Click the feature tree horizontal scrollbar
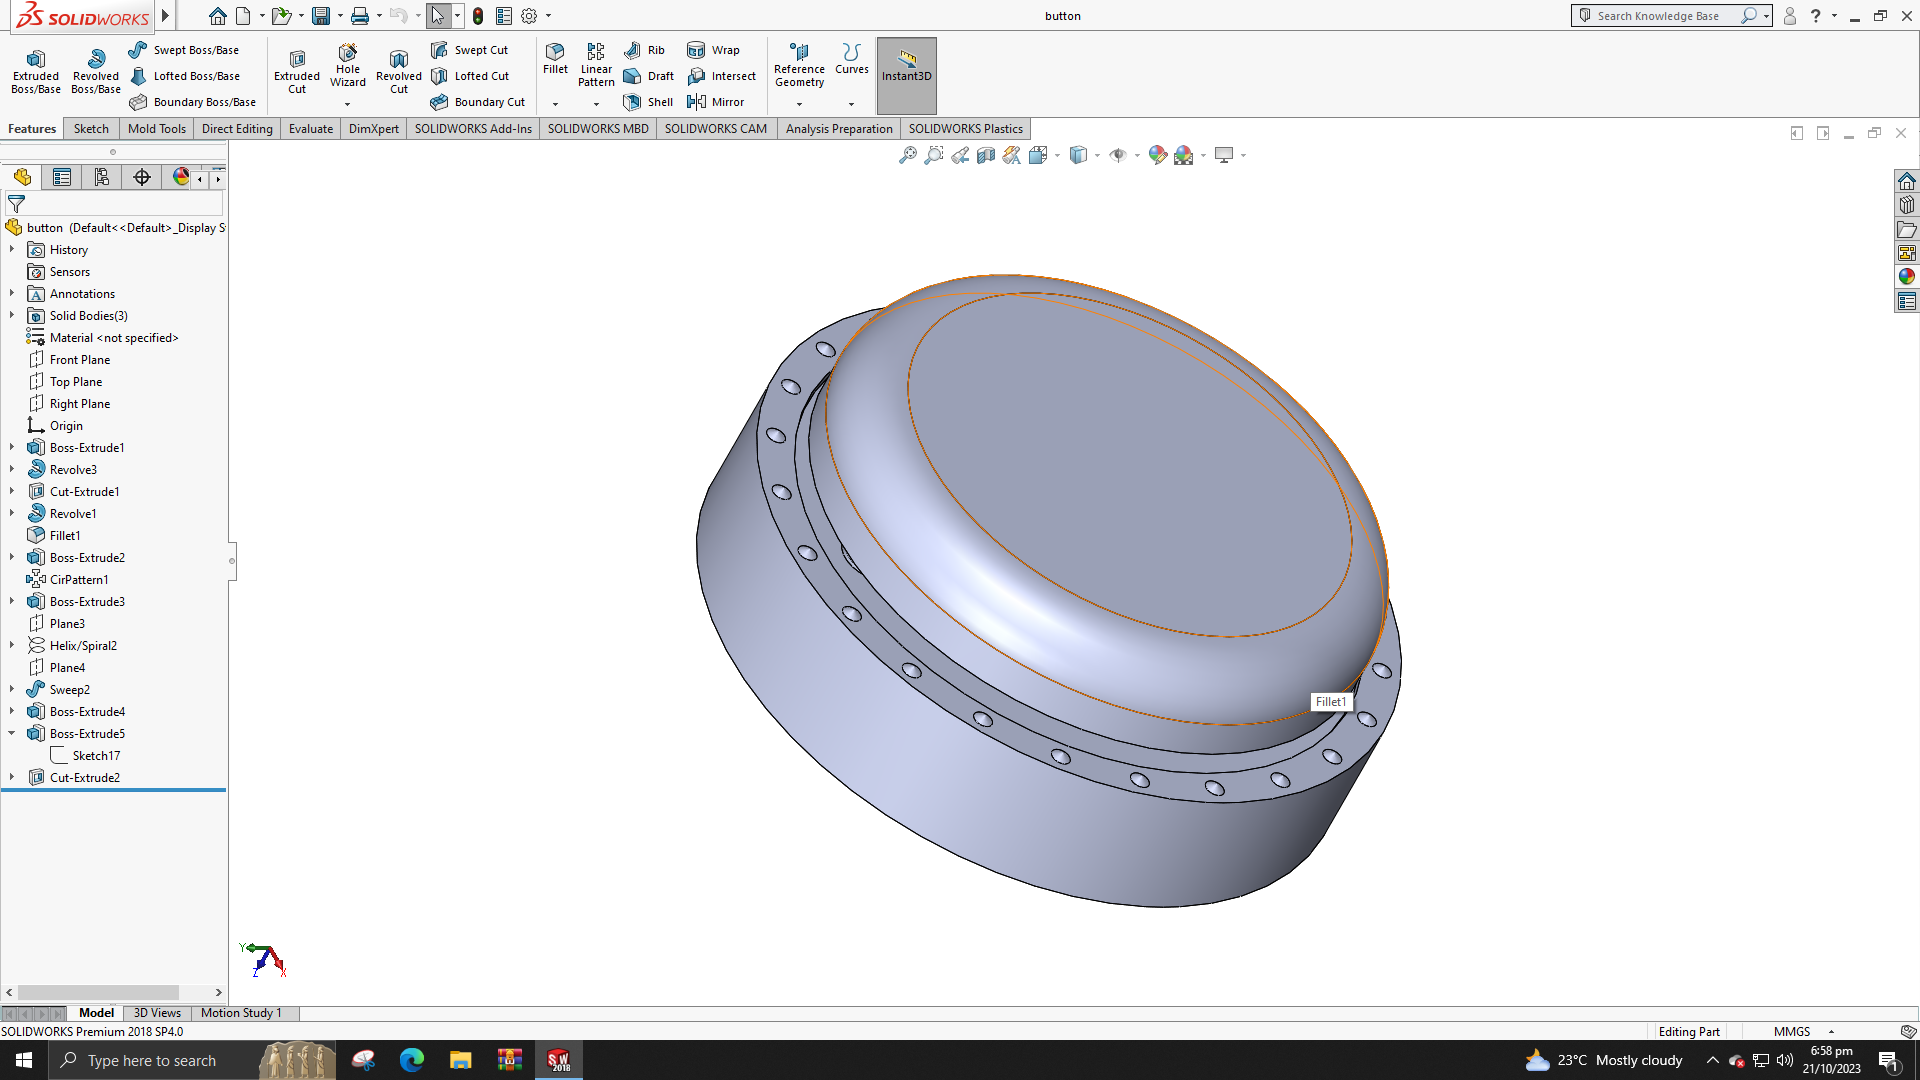The image size is (1920, 1080). pyautogui.click(x=98, y=993)
